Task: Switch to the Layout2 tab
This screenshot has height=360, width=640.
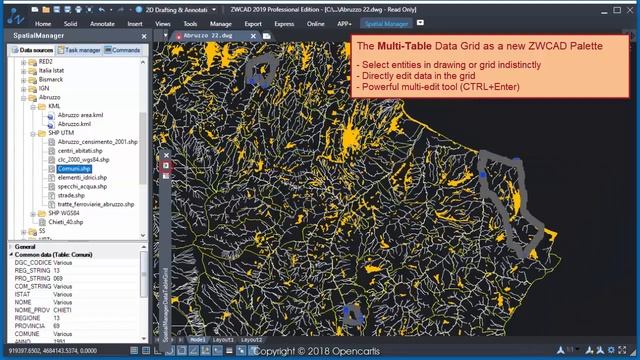Action: click(x=251, y=340)
